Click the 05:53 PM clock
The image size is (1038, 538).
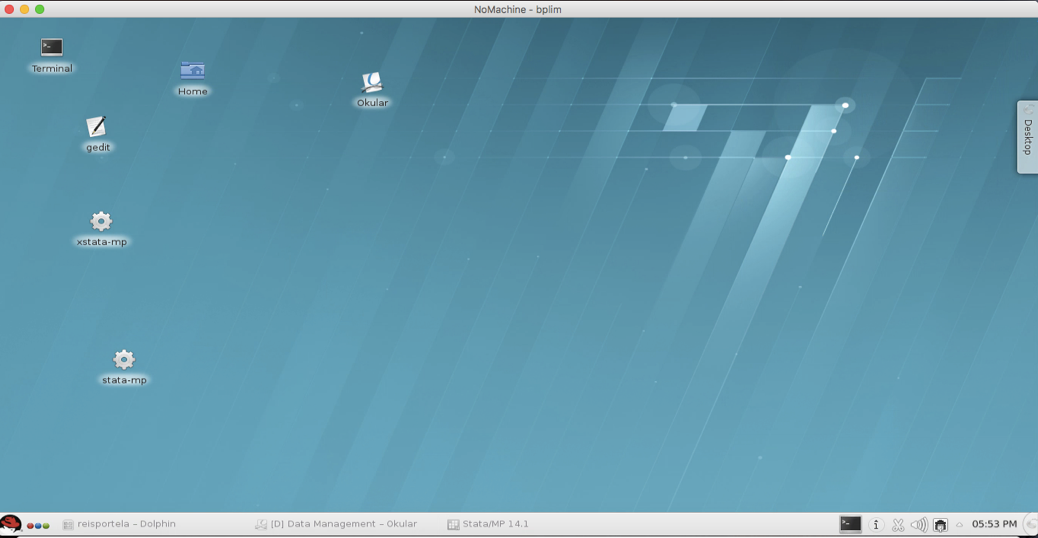[x=994, y=524]
